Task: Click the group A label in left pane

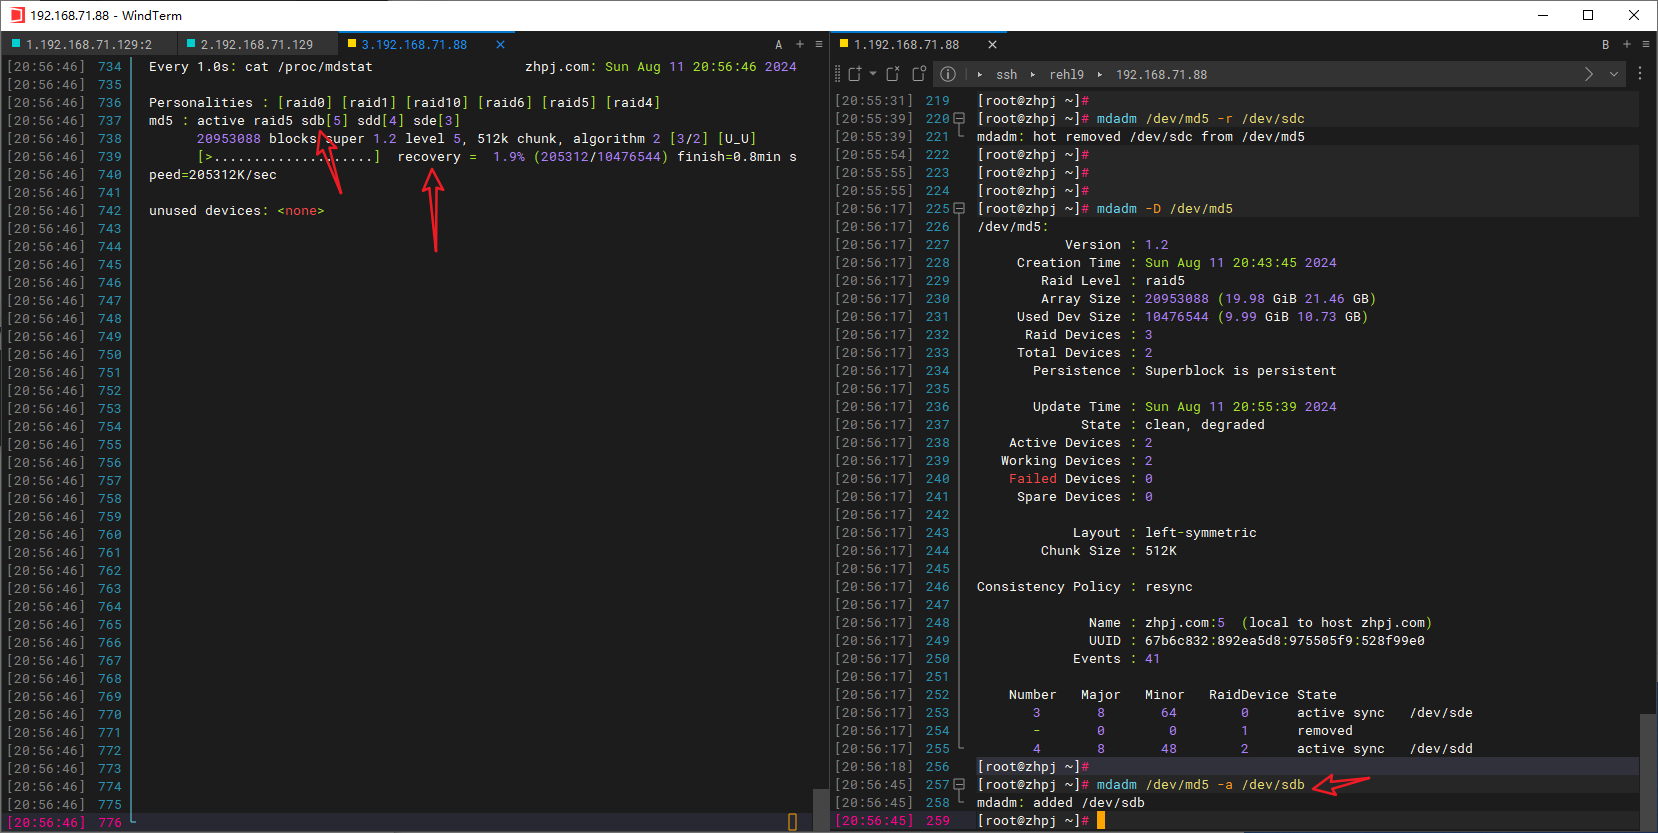Action: point(779,45)
